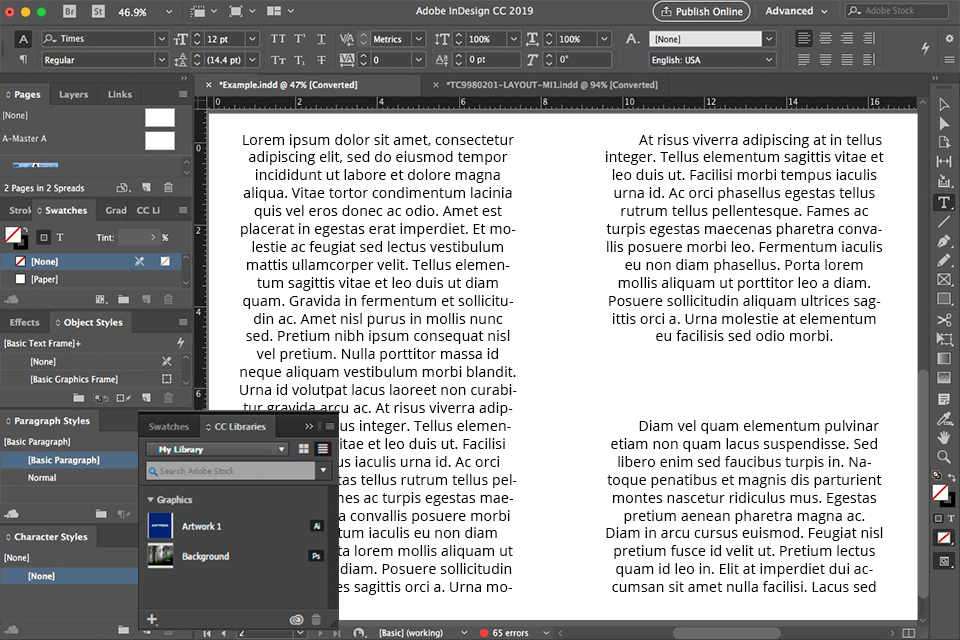Expand the English: USA language dropdown
Viewport: 960px width, 640px height.
(x=768, y=59)
